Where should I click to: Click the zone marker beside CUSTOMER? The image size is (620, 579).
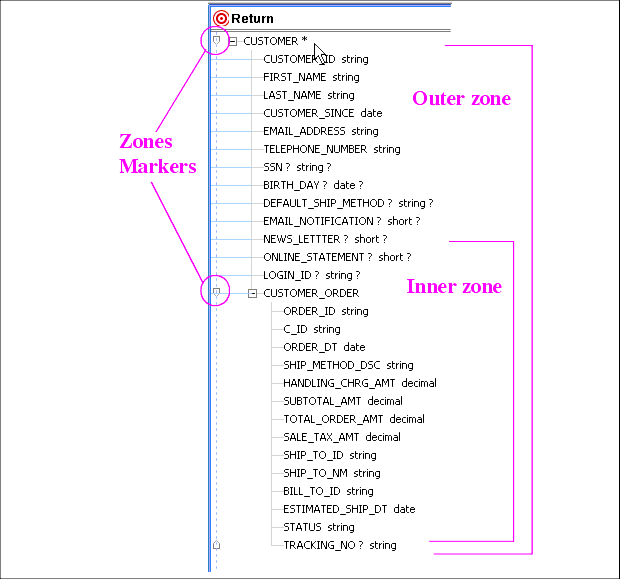point(216,40)
